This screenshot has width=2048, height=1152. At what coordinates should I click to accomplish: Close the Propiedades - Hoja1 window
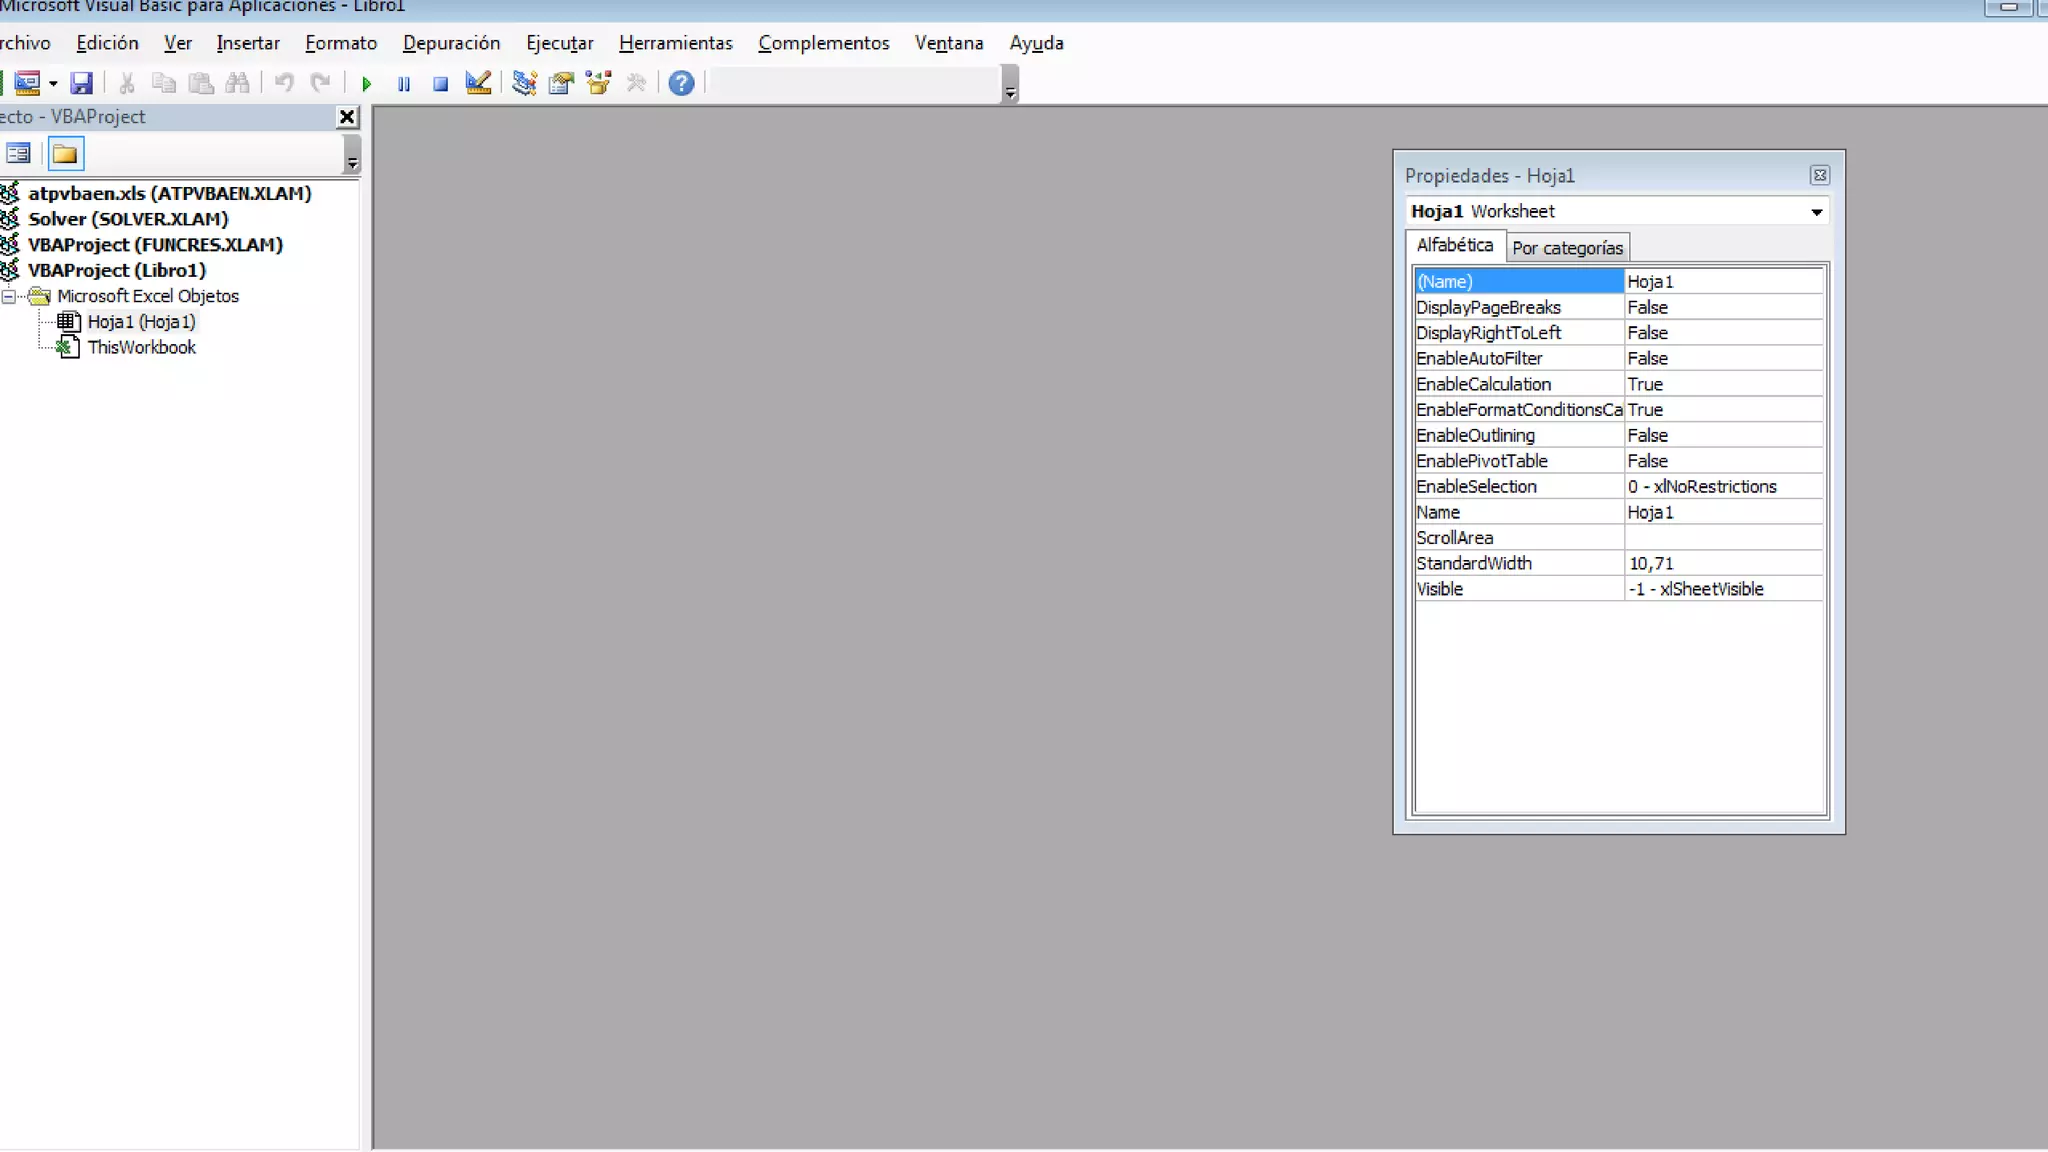[1819, 176]
